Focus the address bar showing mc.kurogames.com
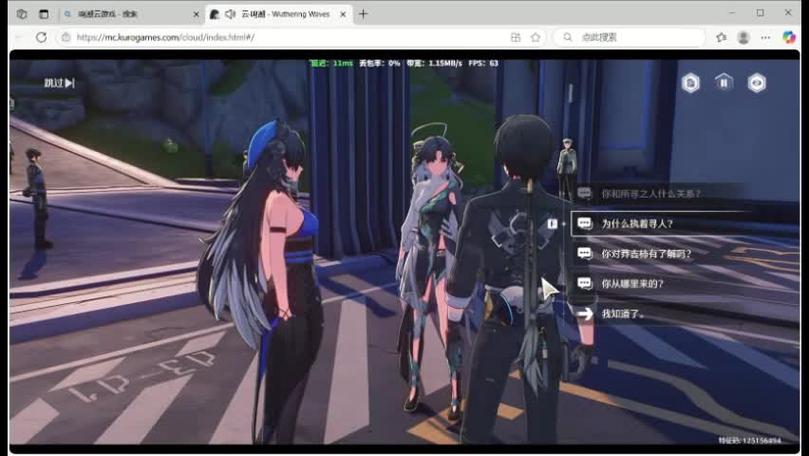 point(280,37)
